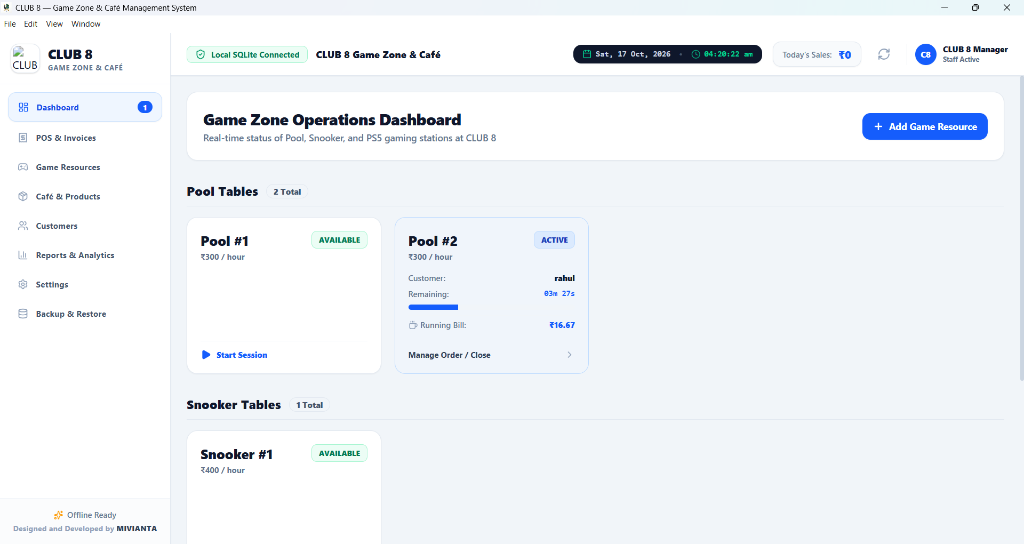The height and width of the screenshot is (544, 1024).
Task: Start Session on Pool #1
Action: click(234, 355)
